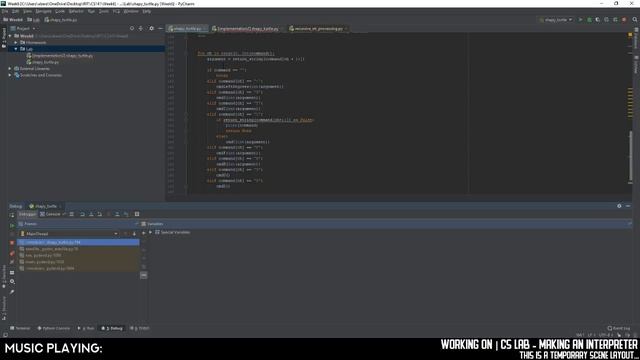Image resolution: width=640 pixels, height=360 pixels.
Task: Open the Window menu
Action: [131, 11]
